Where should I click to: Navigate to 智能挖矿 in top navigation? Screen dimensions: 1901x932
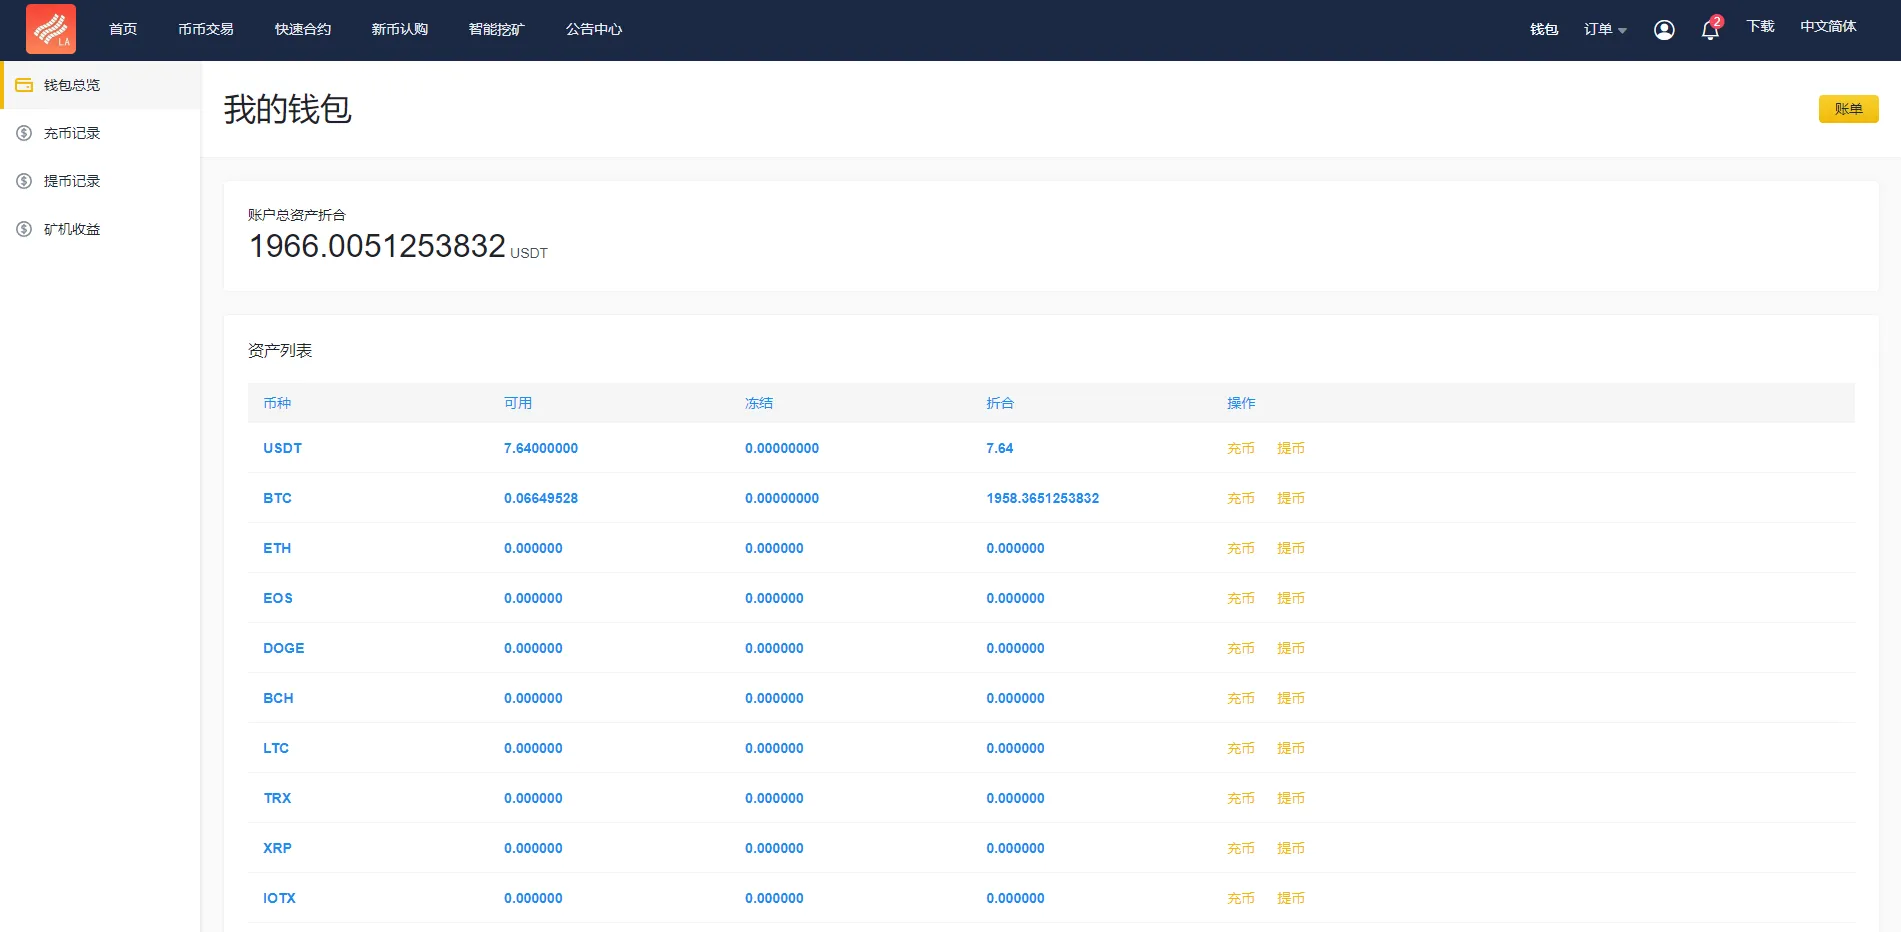point(496,30)
